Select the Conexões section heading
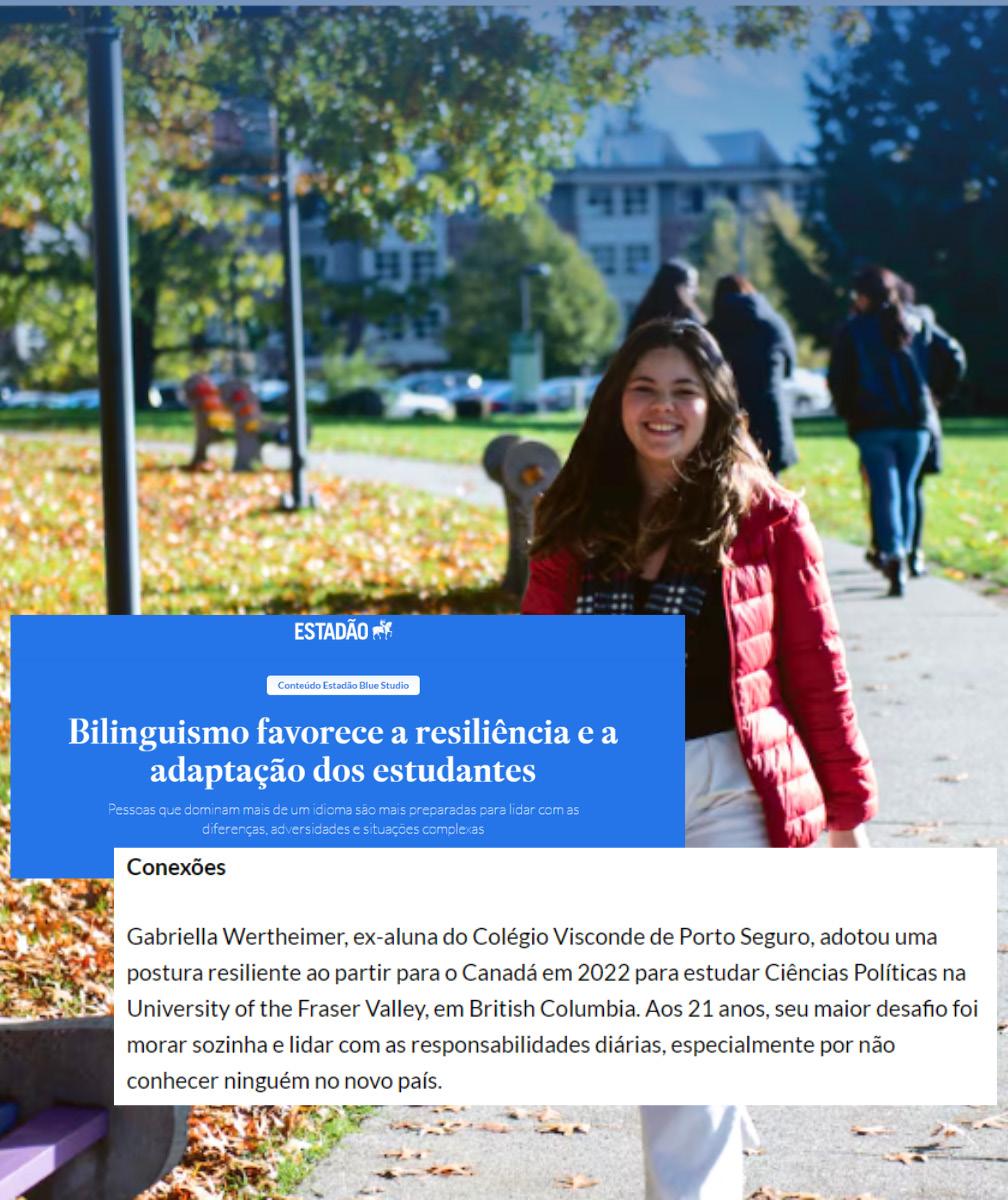The height and width of the screenshot is (1200, 1008). click(x=176, y=867)
